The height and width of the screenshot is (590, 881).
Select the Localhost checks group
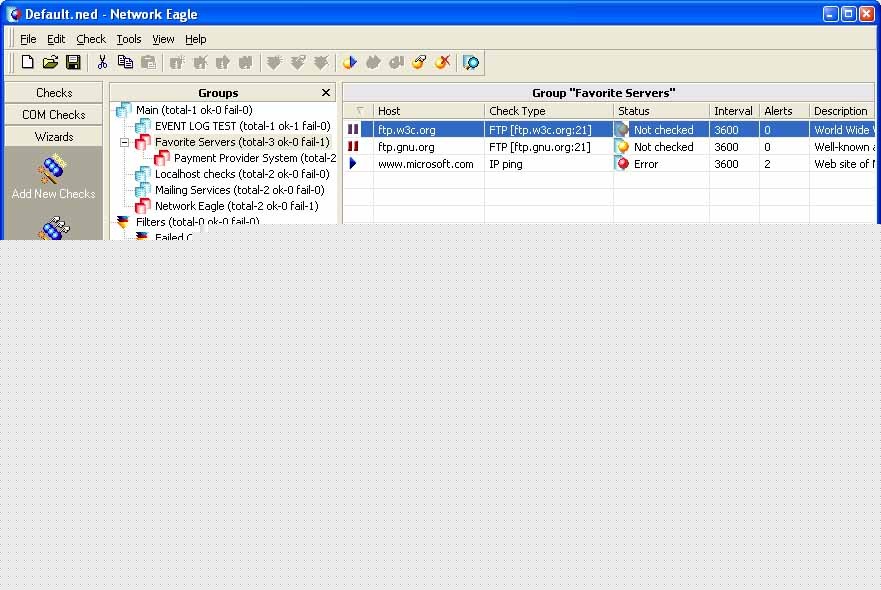242,174
